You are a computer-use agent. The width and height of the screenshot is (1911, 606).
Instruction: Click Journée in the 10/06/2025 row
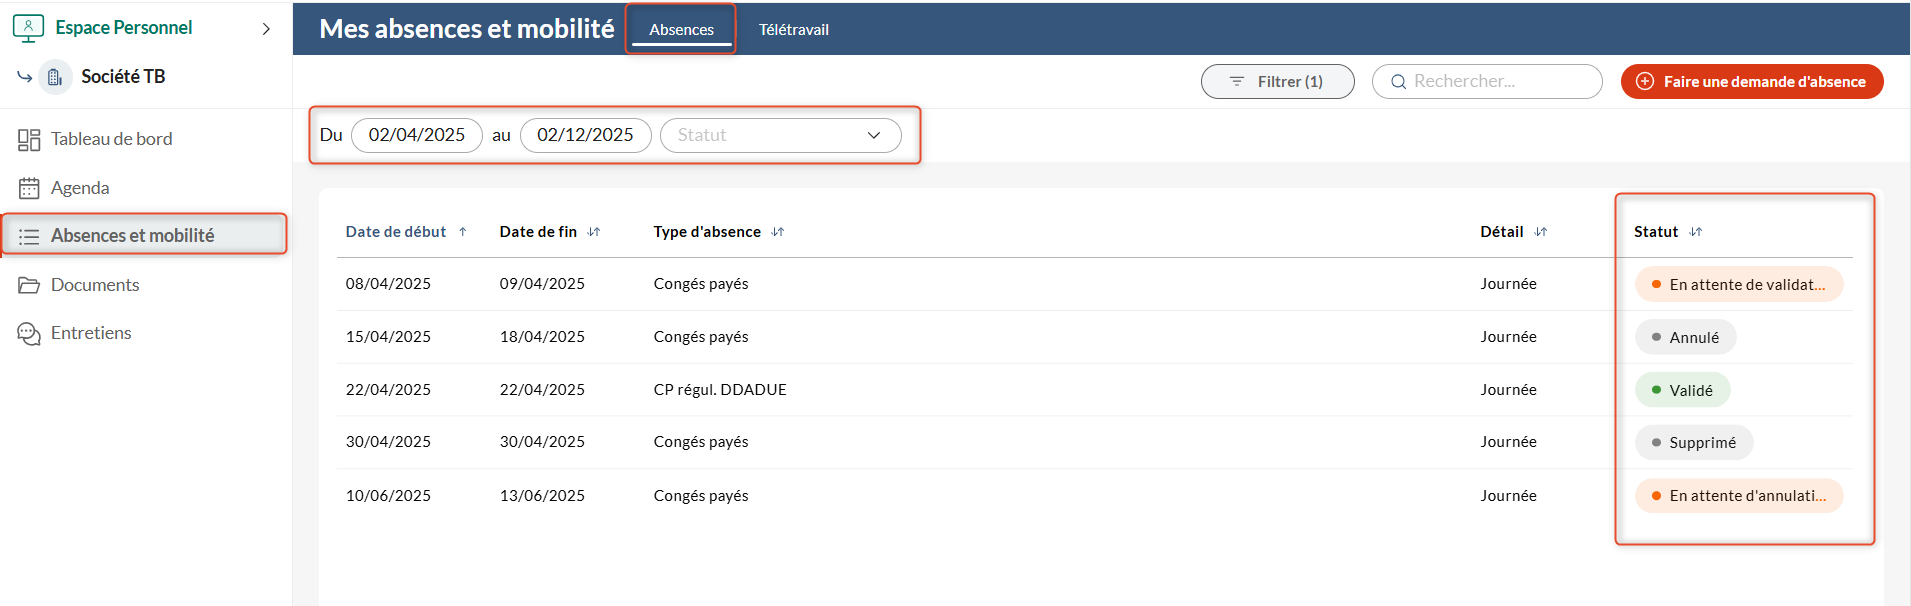(x=1508, y=496)
